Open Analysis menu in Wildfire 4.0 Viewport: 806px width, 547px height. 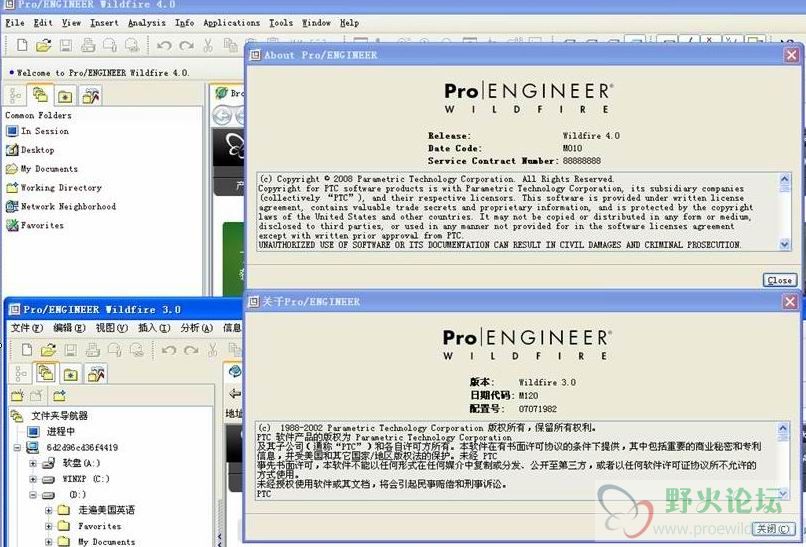click(x=146, y=23)
